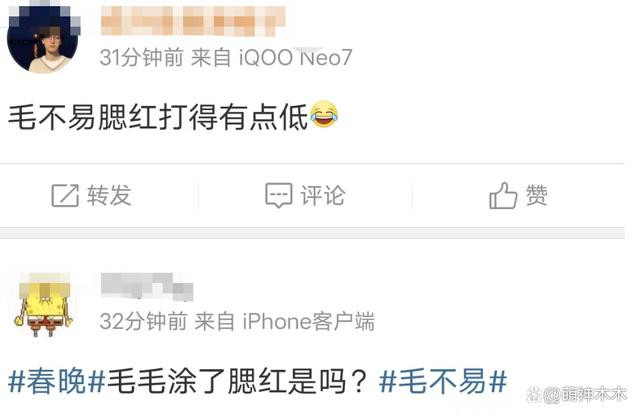640x417 pixels.
Task: Click the iQOO Neo7 source text
Action: (295, 58)
